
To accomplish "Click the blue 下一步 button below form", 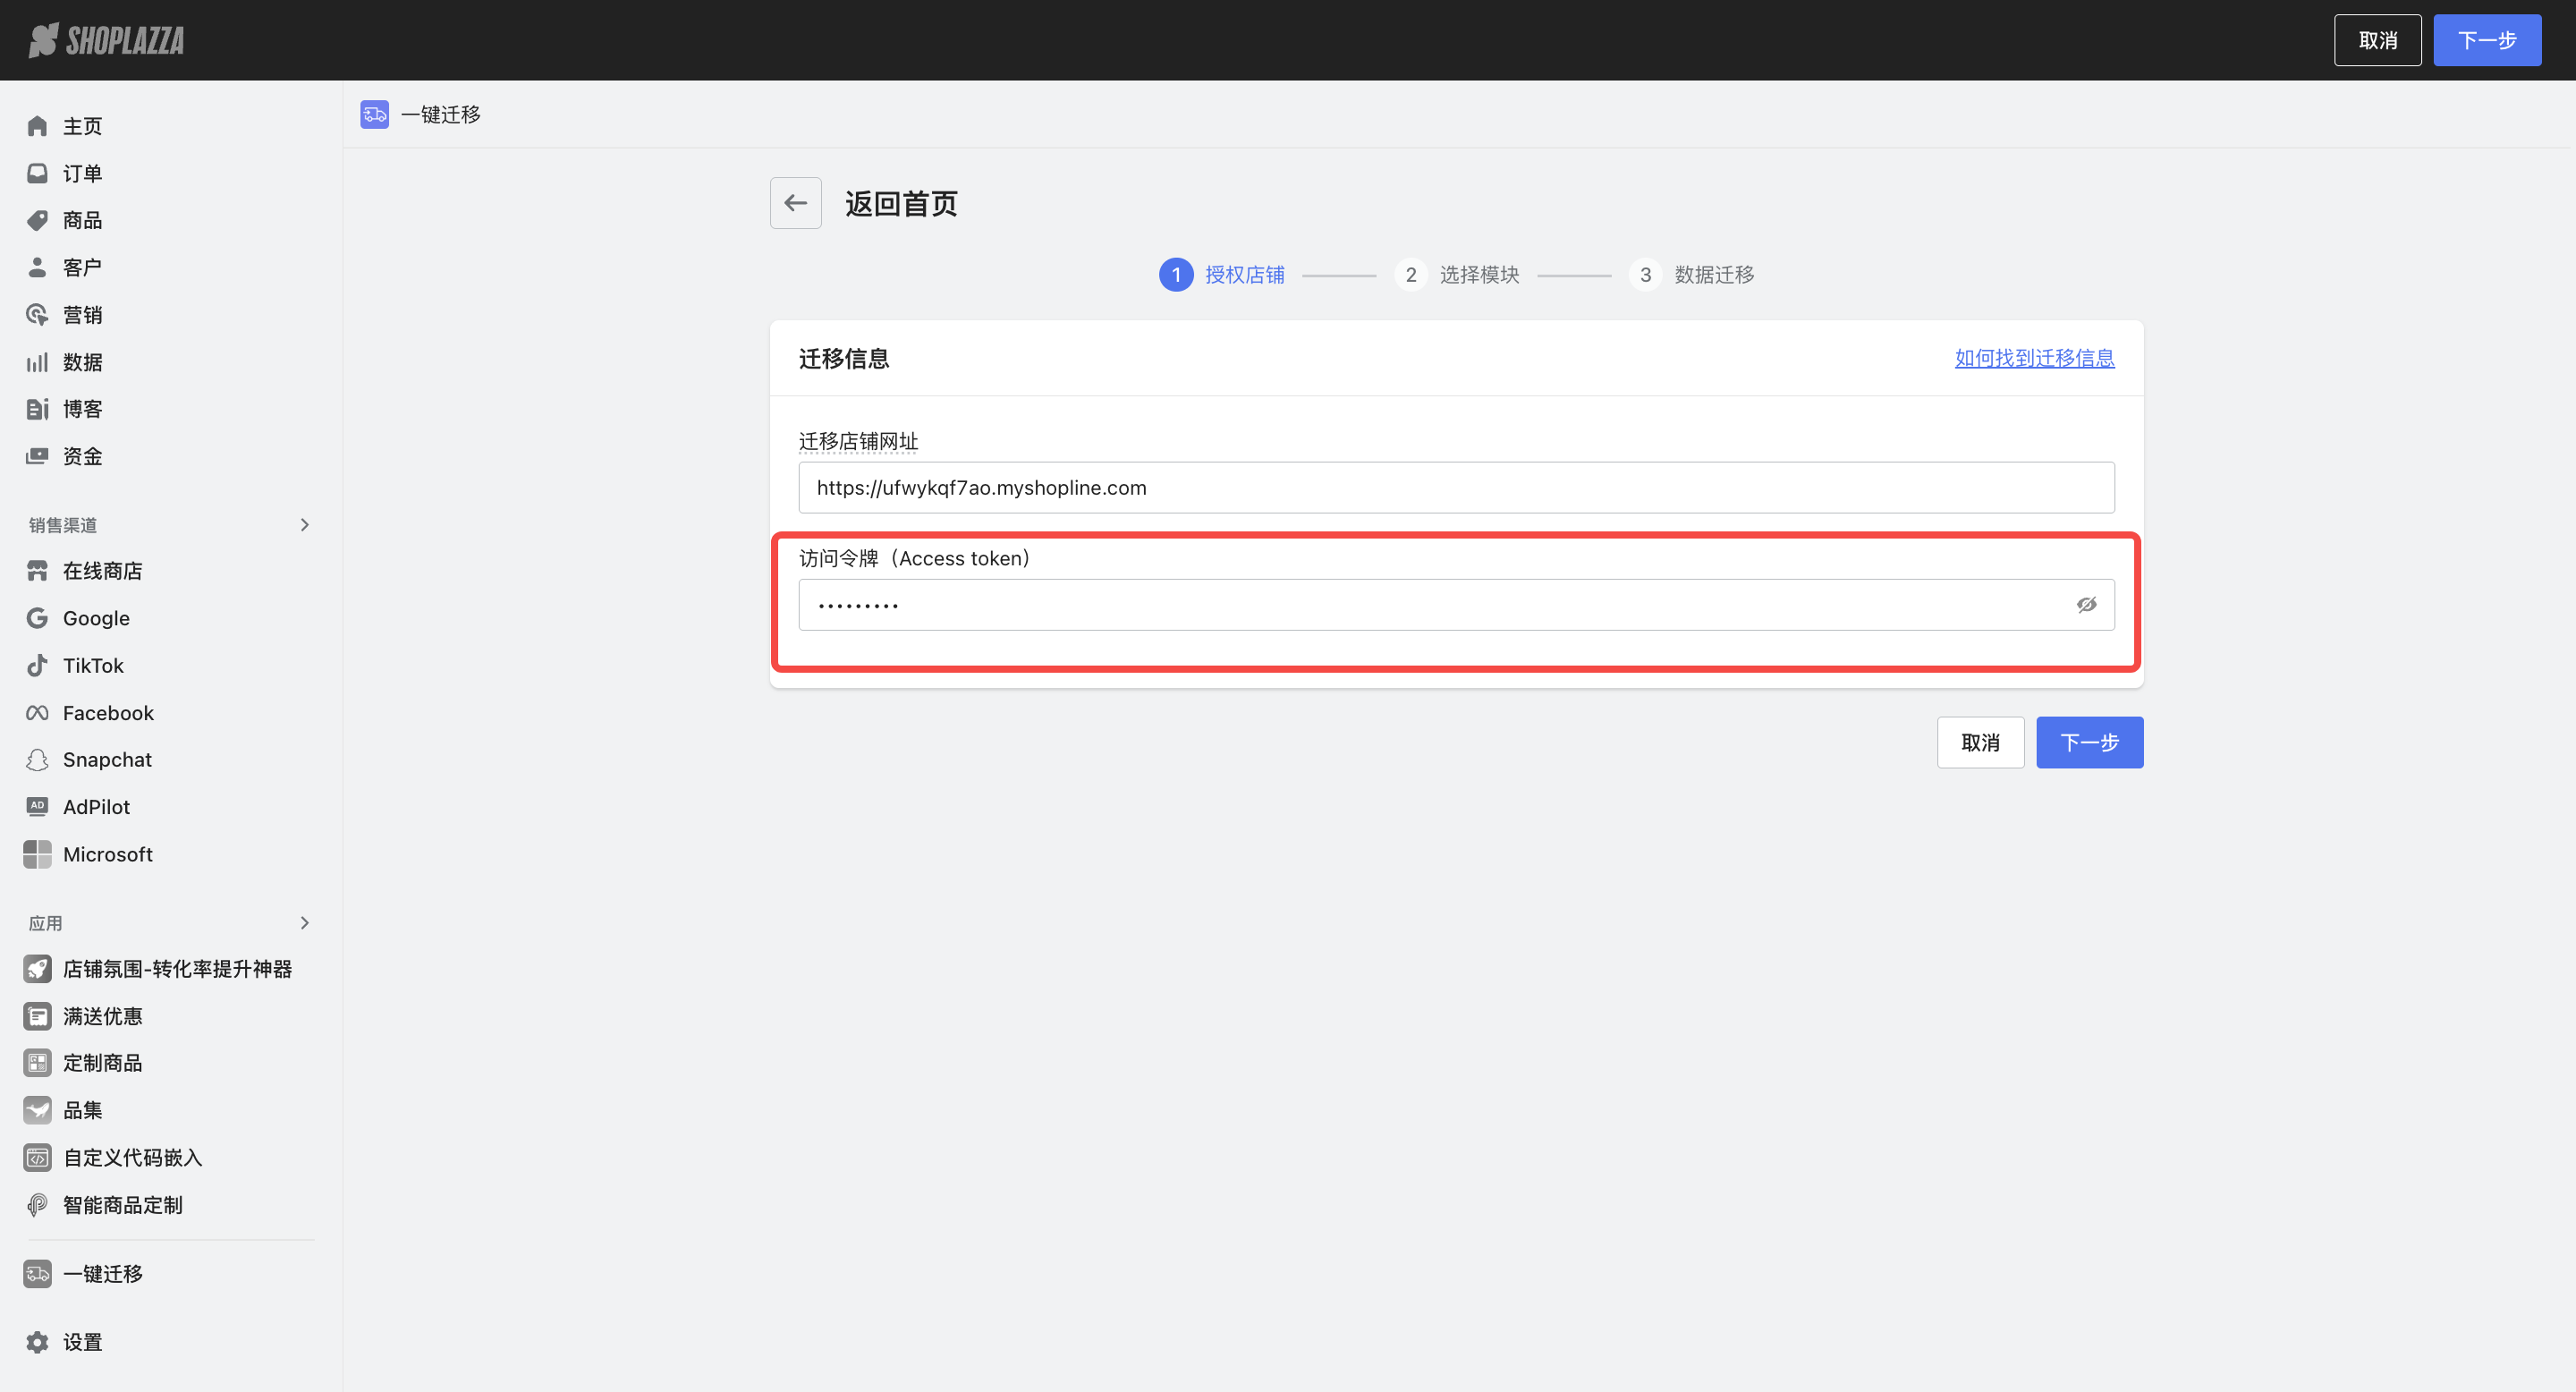I will (x=2089, y=742).
